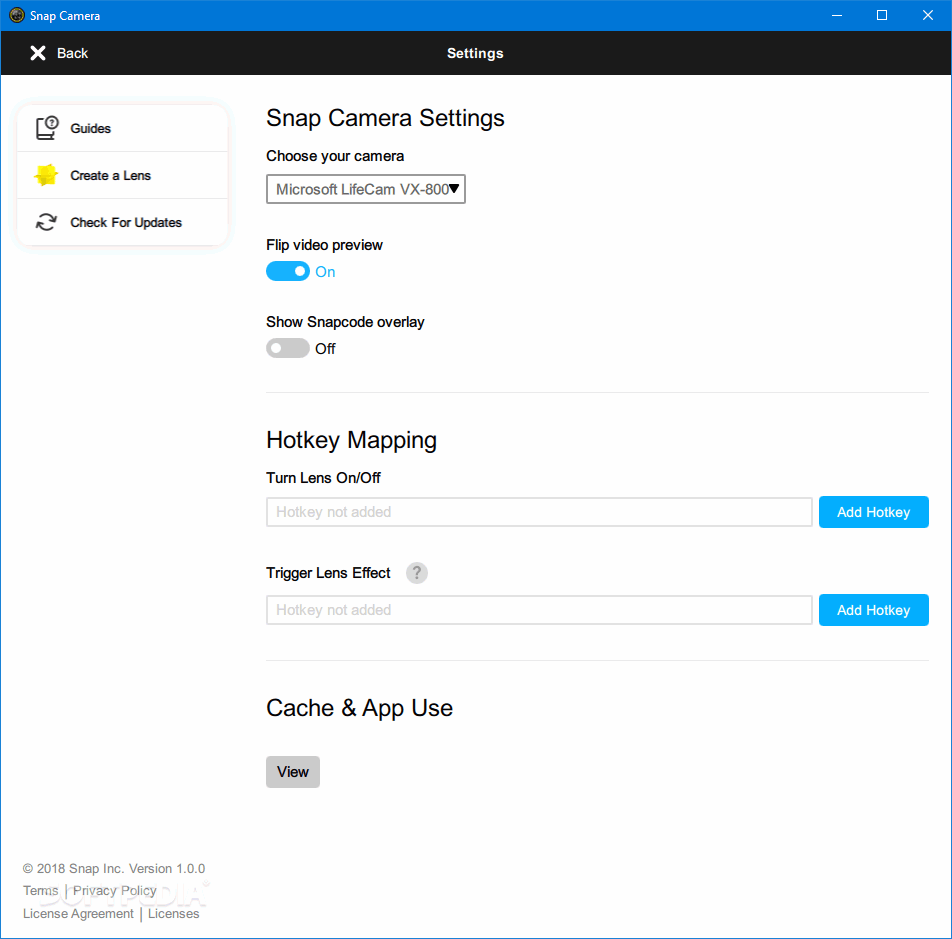The image size is (952, 939).
Task: Close the Snap Camera window
Action: tap(928, 15)
